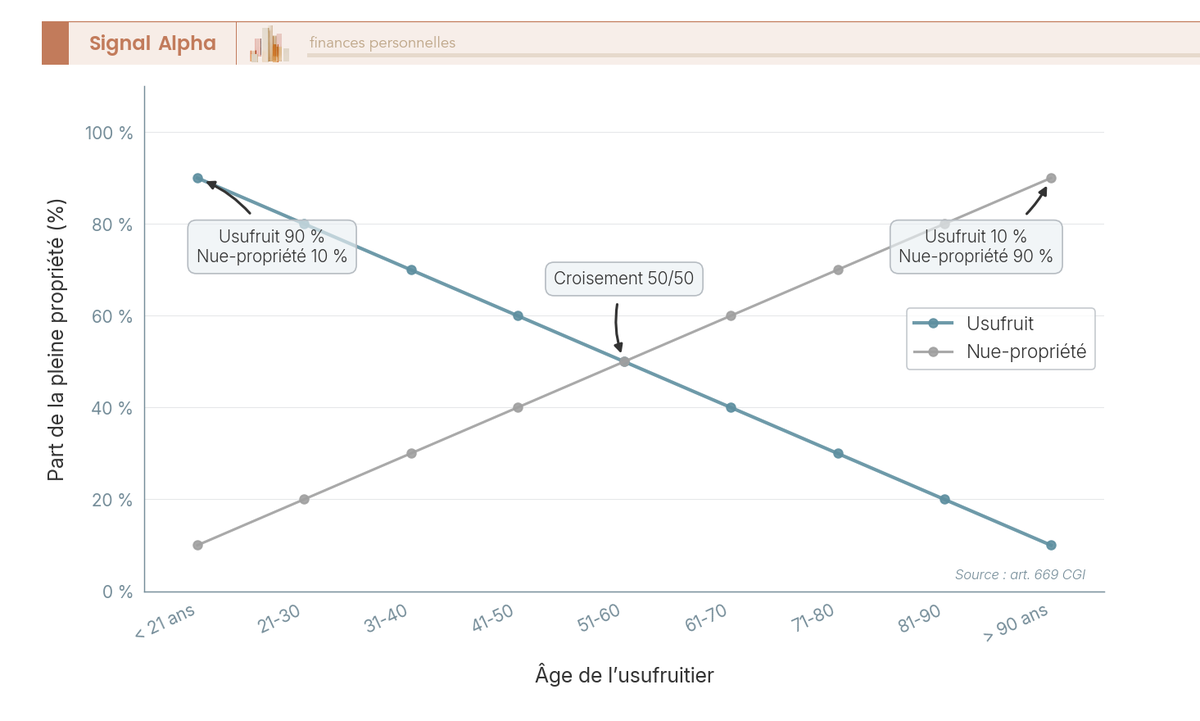Select the Nue-propriété point at 41-50
This screenshot has width=1200, height=721.
coord(518,407)
